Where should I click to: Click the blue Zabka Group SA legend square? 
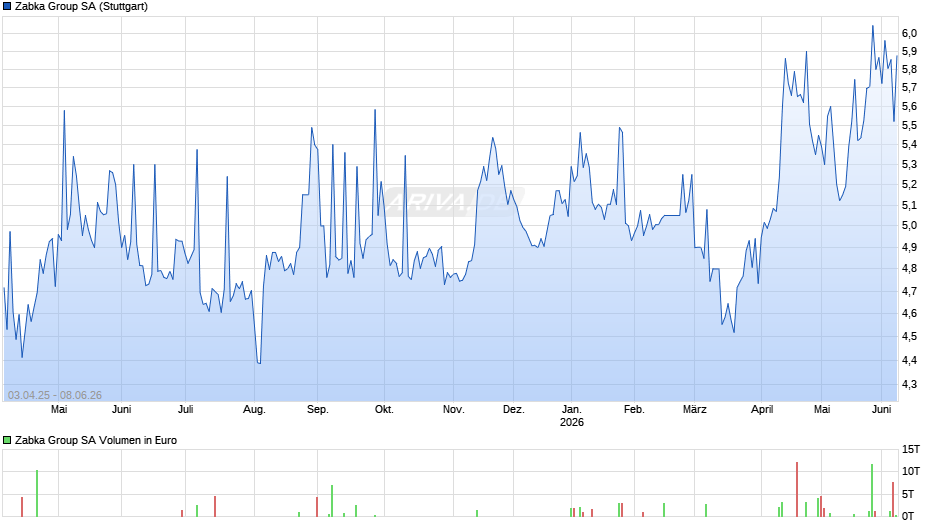(x=7, y=7)
